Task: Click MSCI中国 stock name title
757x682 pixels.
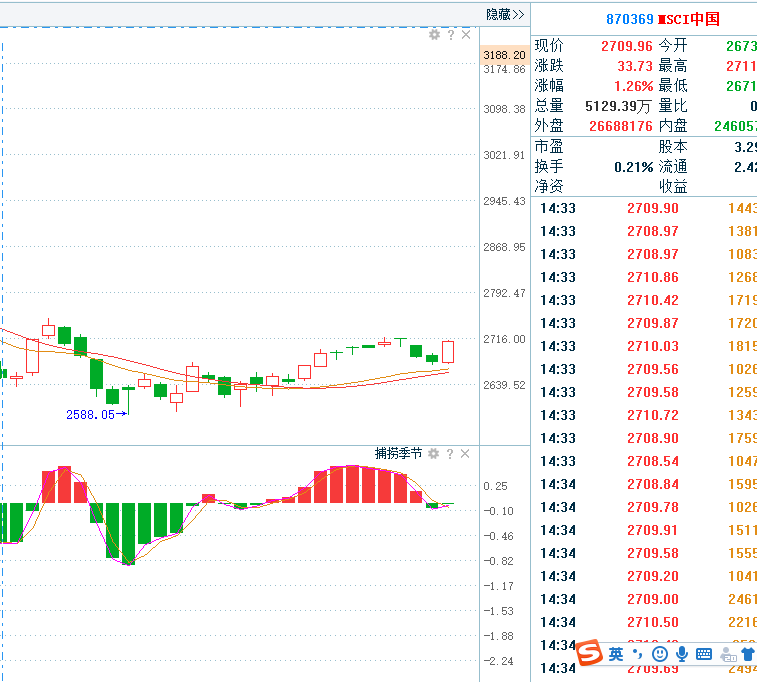Action: click(x=689, y=19)
